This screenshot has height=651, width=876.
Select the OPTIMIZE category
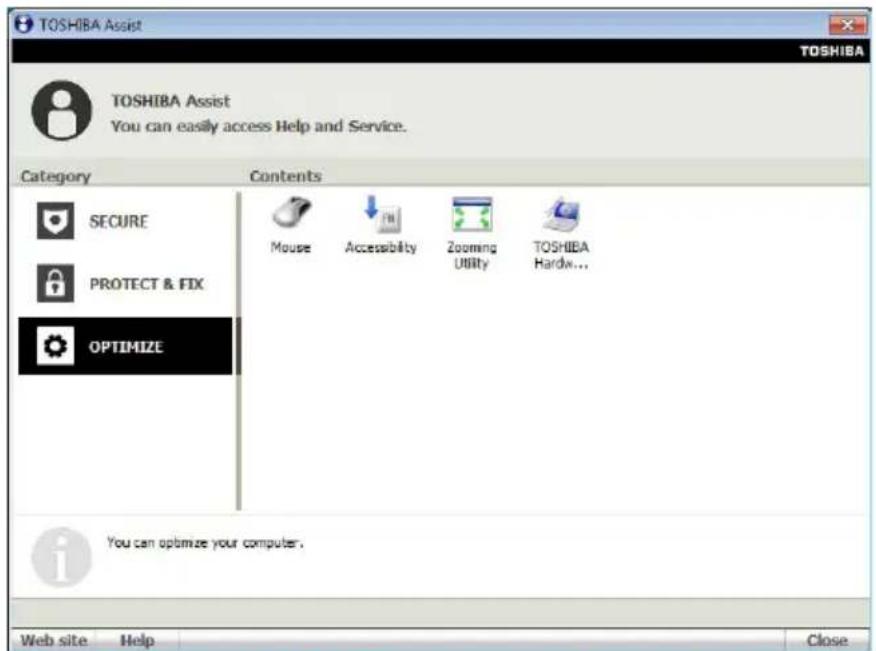125,346
